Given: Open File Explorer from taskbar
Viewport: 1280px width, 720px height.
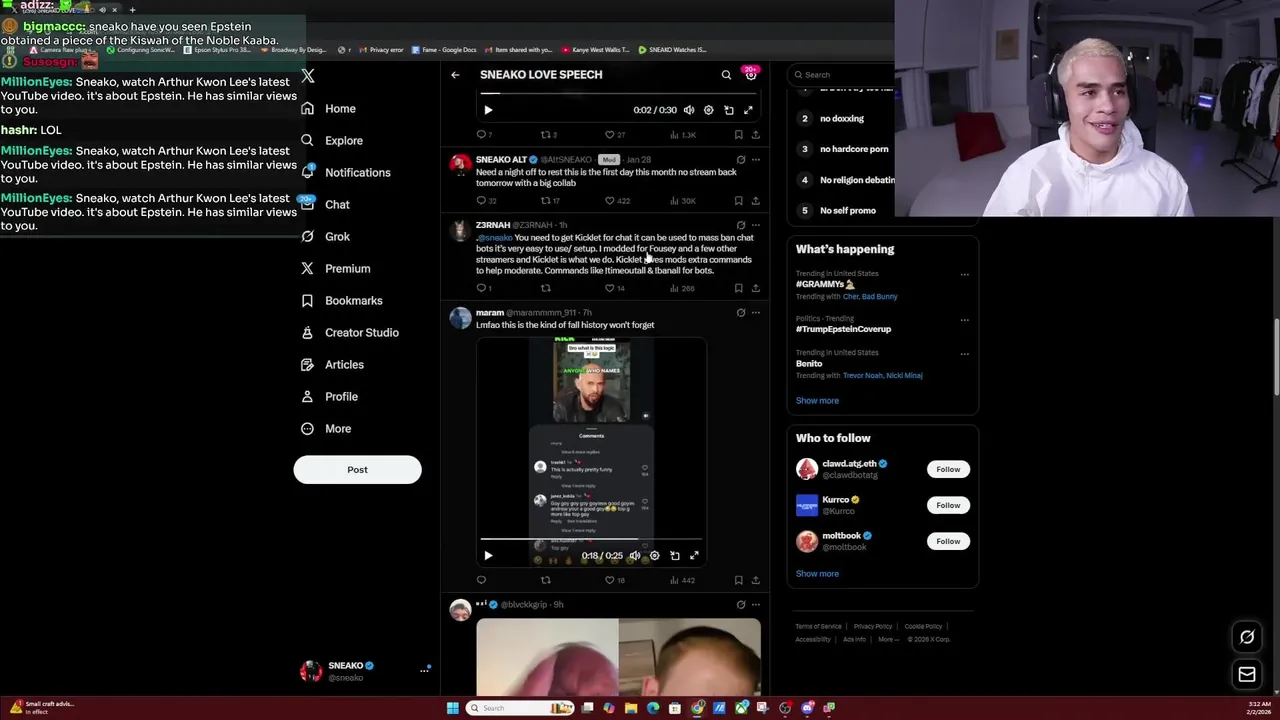Looking at the screenshot, I should pos(631,708).
